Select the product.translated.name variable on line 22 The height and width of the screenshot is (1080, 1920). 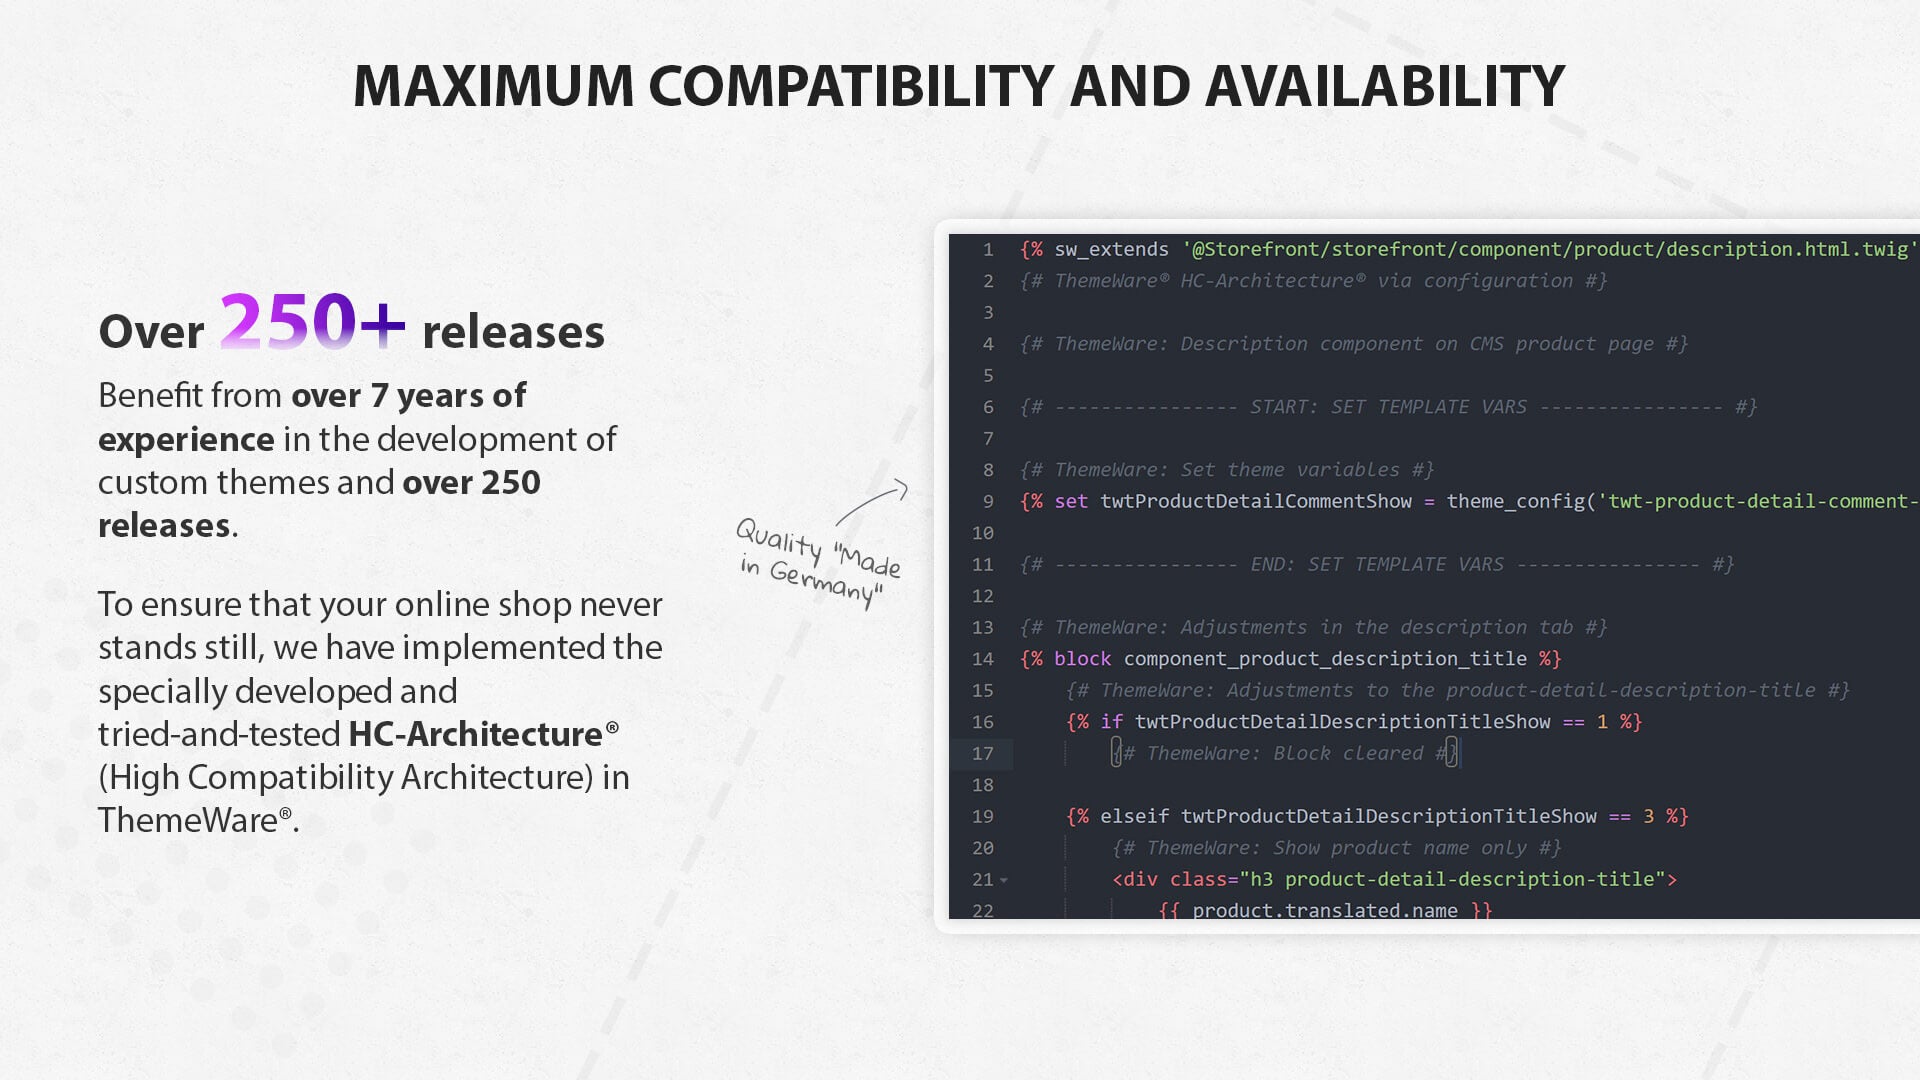coord(1324,910)
